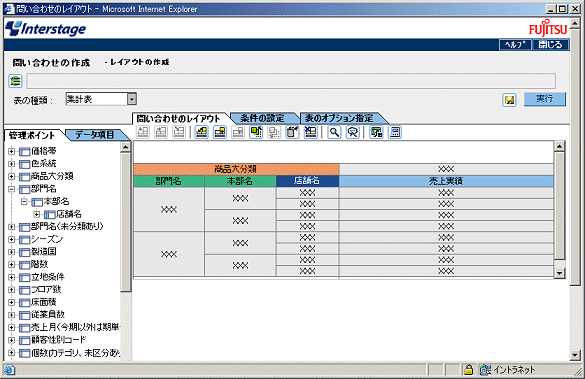Expand the フロア数 tree node
Viewport: 585px width, 379px height.
(12, 289)
